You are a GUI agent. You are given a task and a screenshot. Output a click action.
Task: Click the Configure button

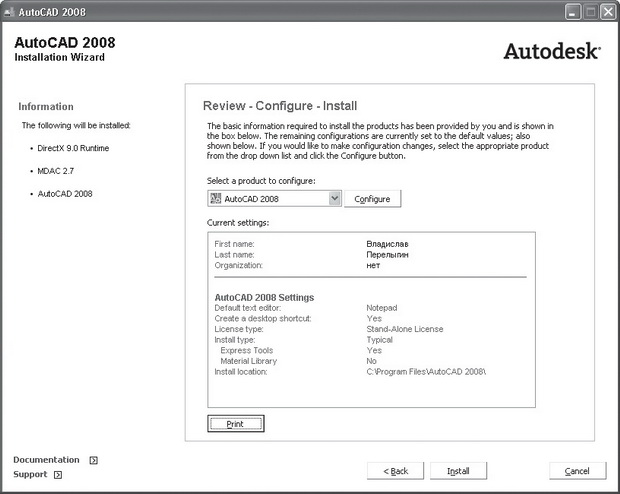tap(372, 199)
